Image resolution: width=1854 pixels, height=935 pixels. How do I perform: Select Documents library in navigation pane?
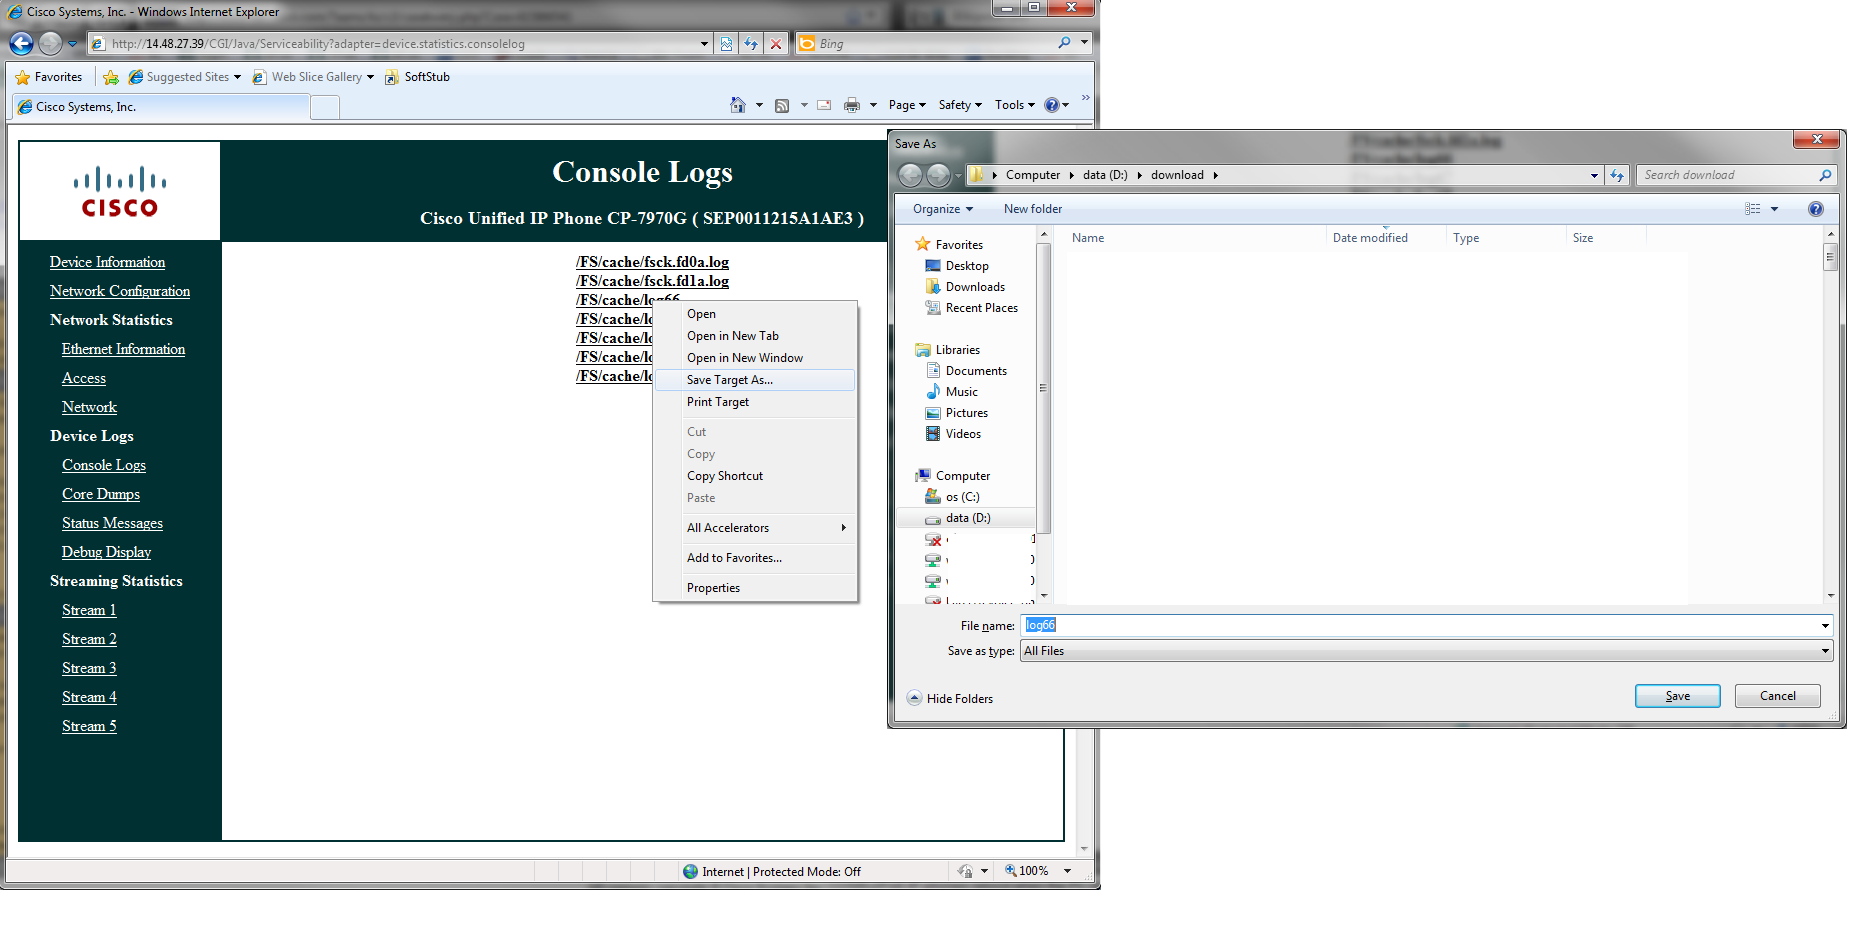(966, 371)
